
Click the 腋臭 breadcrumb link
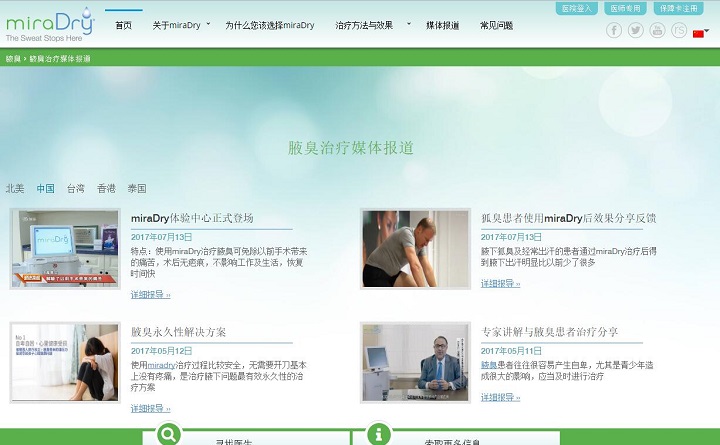point(13,59)
